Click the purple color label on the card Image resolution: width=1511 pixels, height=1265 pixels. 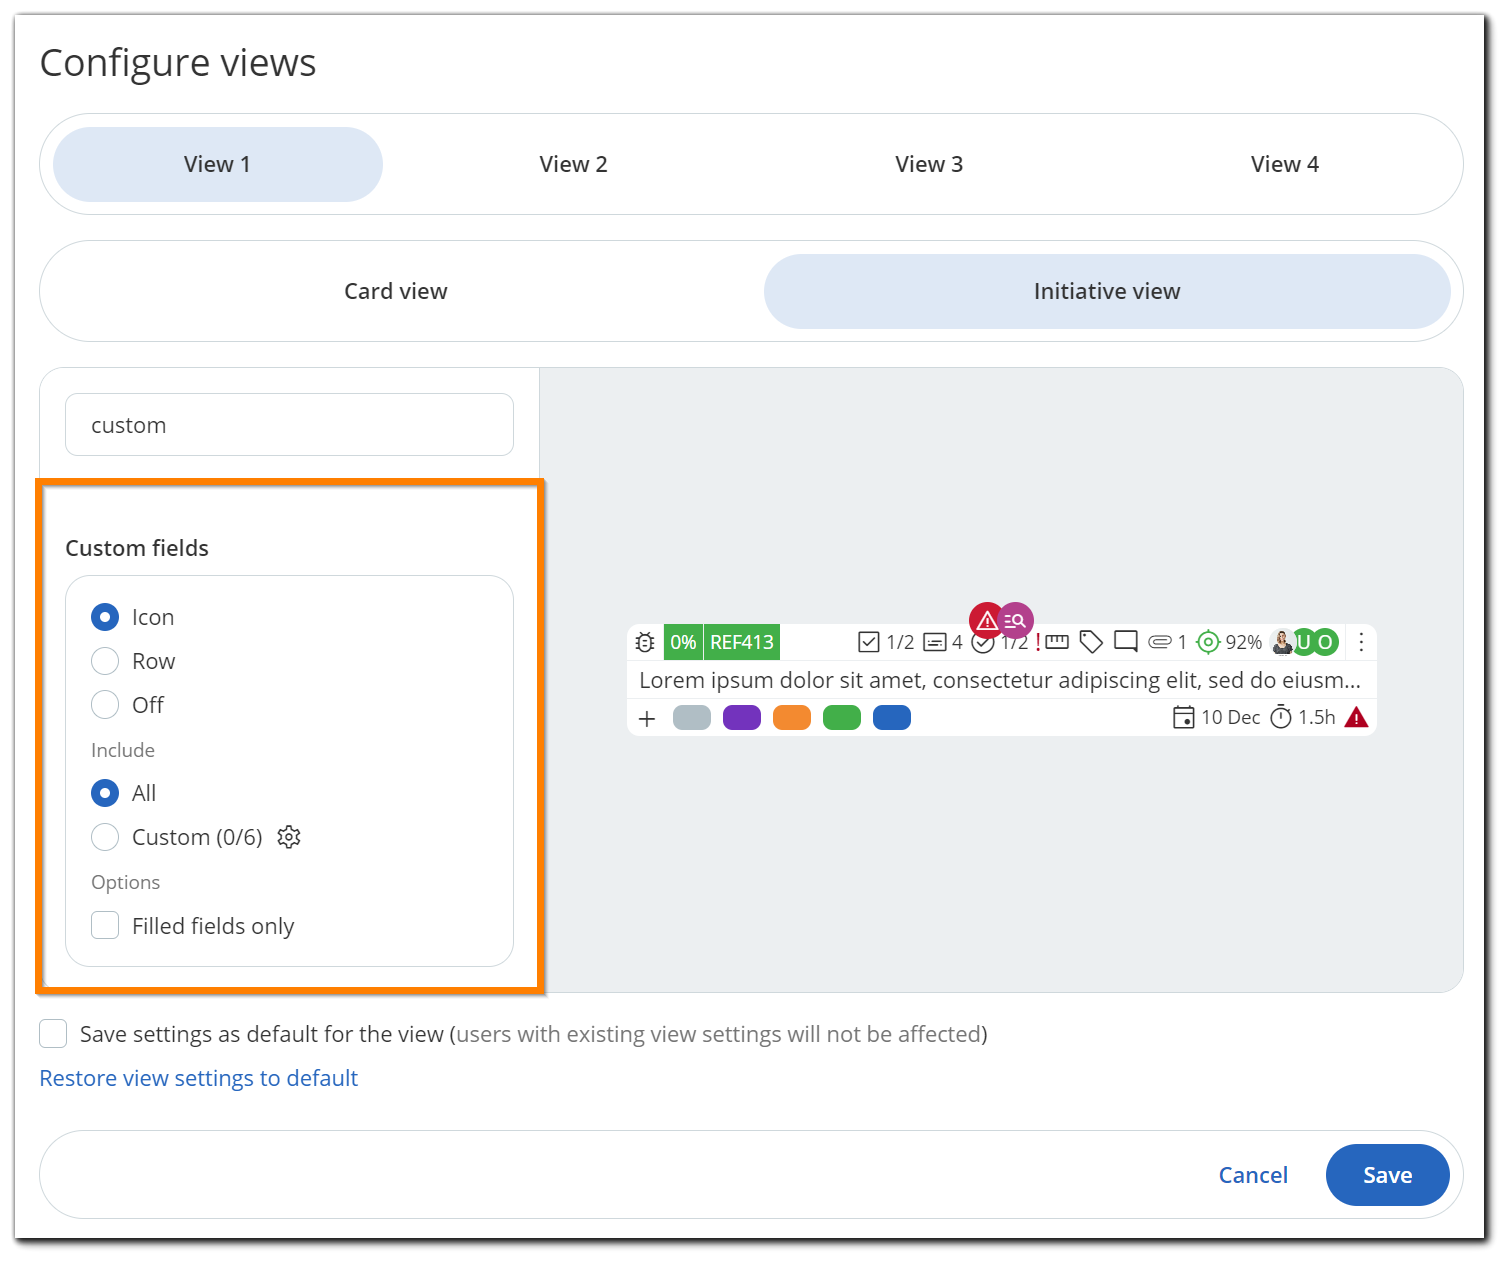point(741,718)
